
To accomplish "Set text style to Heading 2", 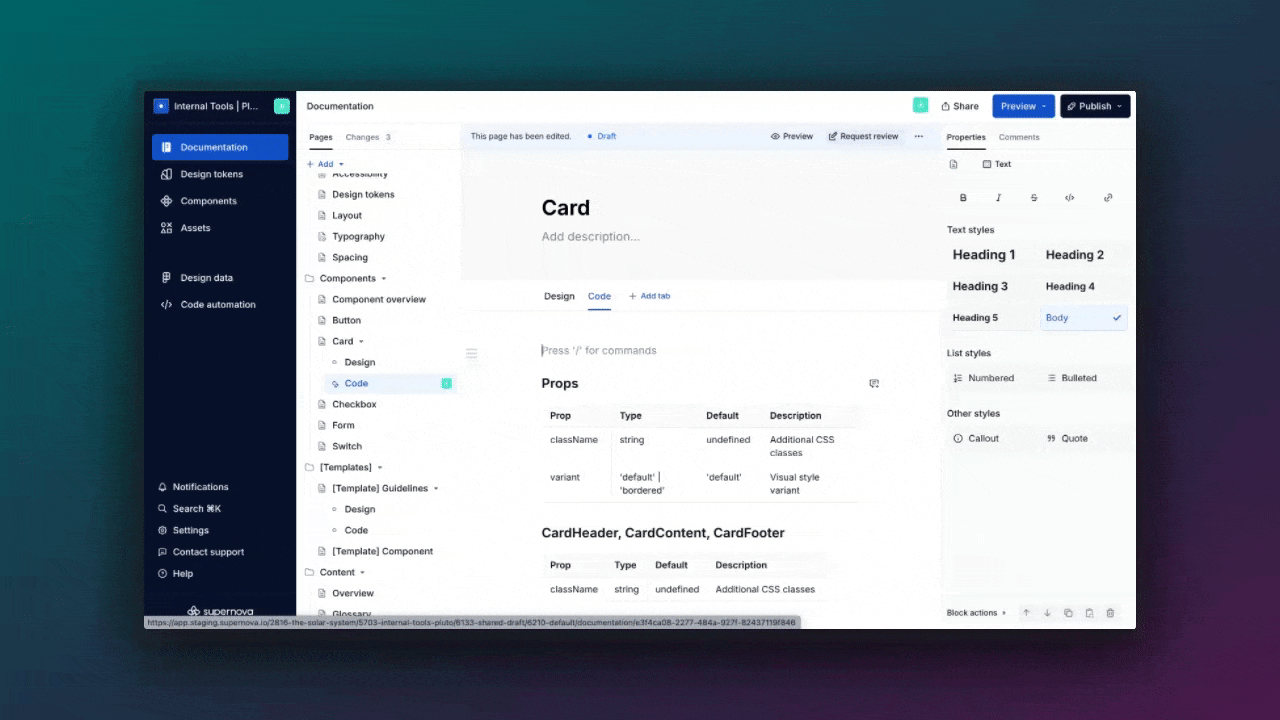I will click(x=1075, y=255).
